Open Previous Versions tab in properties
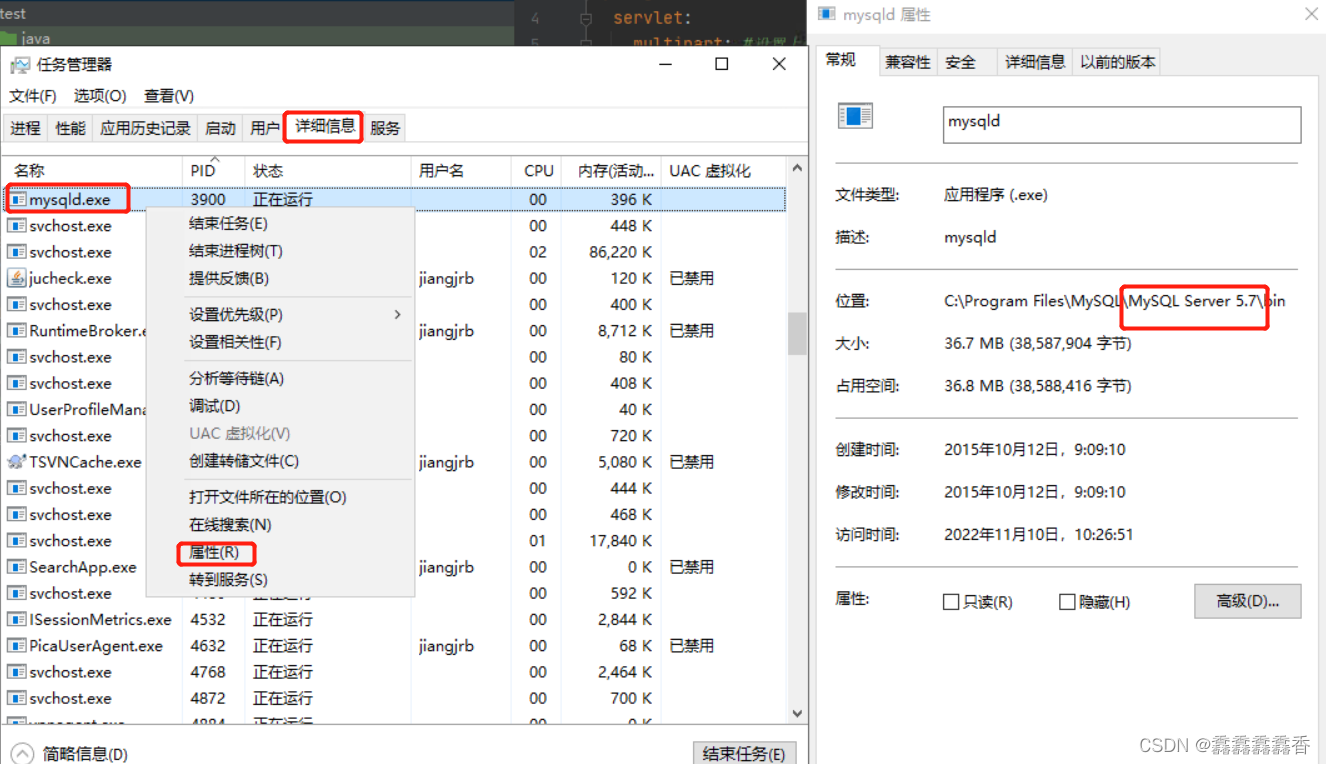The image size is (1326, 764). point(1117,62)
